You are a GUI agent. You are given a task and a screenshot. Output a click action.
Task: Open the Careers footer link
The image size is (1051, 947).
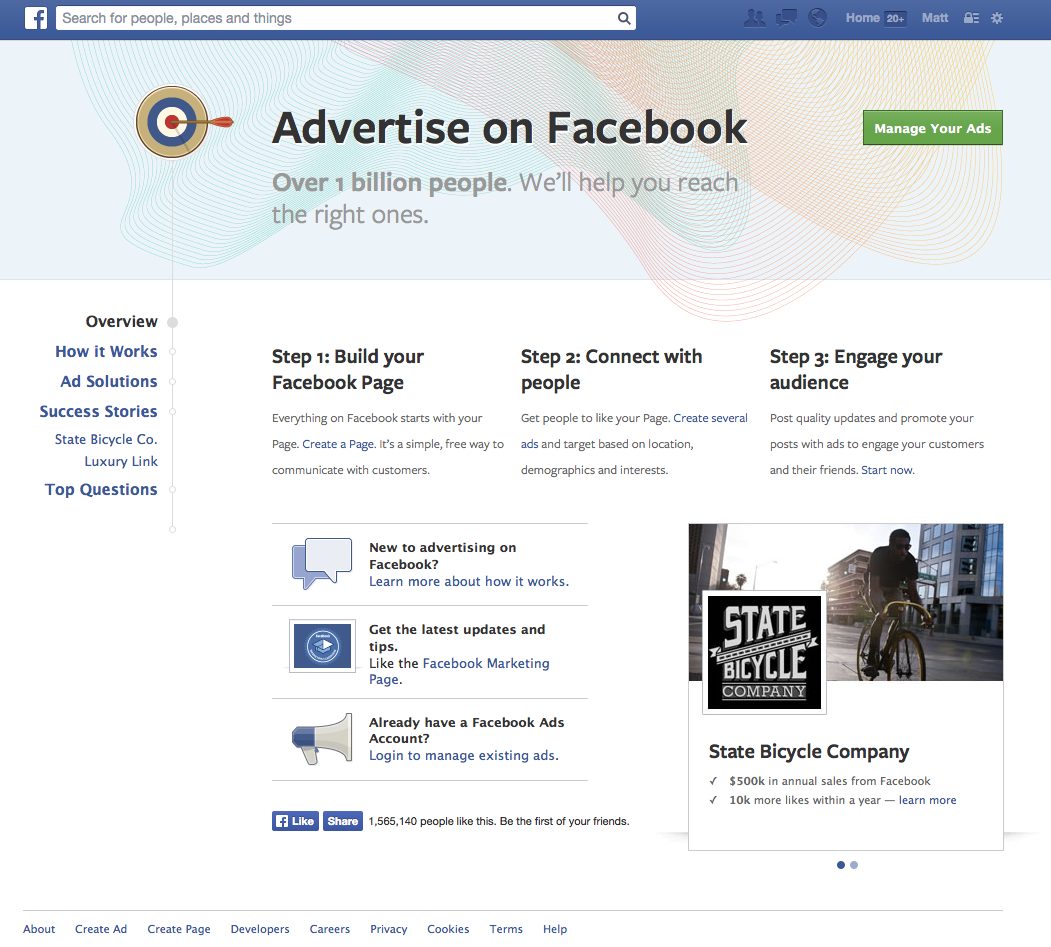coord(330,929)
